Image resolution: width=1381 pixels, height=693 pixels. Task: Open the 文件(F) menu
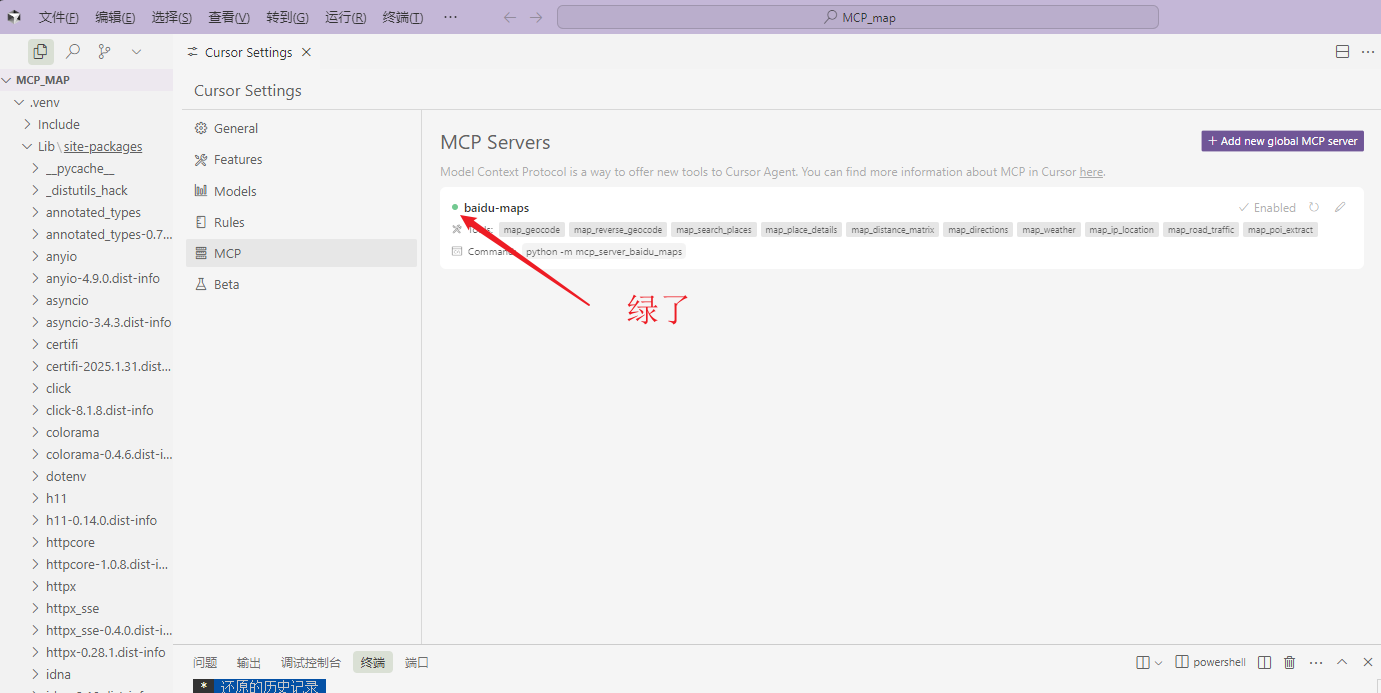coord(59,17)
